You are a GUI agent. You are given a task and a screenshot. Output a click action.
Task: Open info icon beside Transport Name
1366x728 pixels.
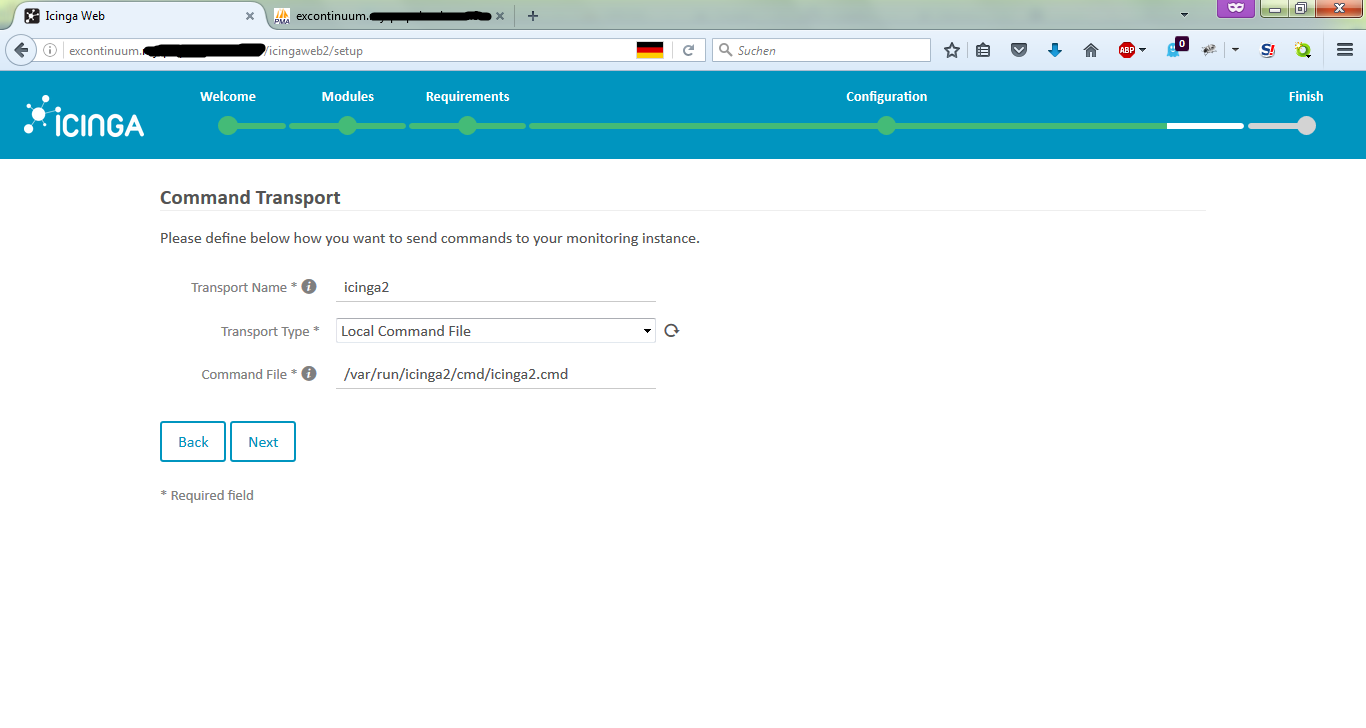pos(309,286)
